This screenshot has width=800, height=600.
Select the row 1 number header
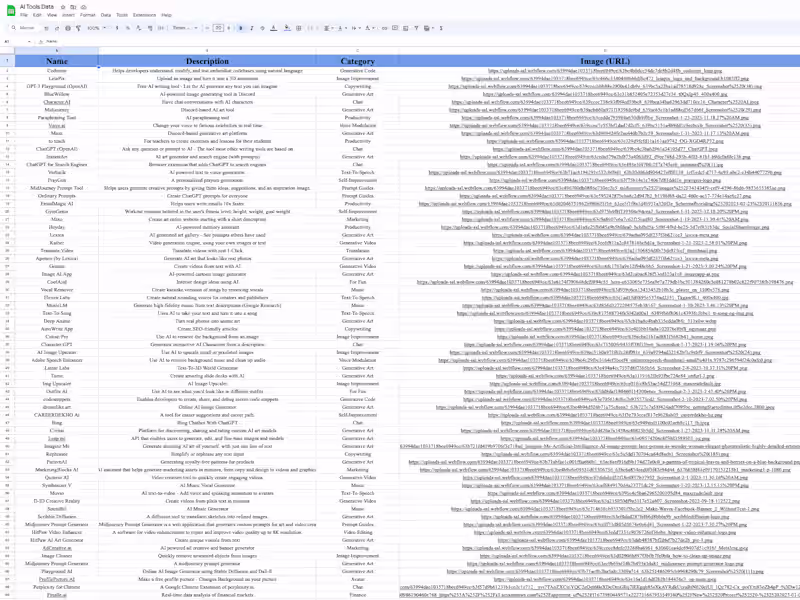click(x=7, y=61)
